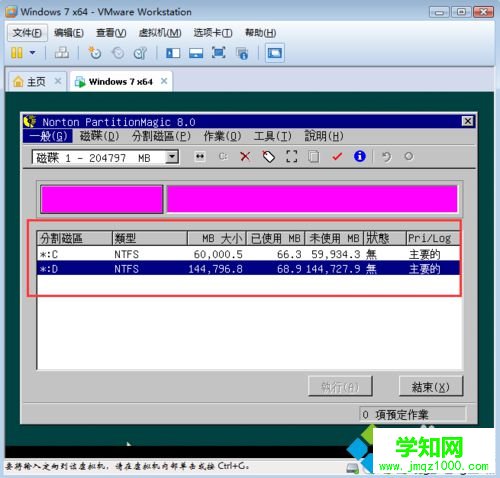Viewport: 500px width, 478px height.
Task: Click the copy partition icon
Action: pyautogui.click(x=314, y=156)
